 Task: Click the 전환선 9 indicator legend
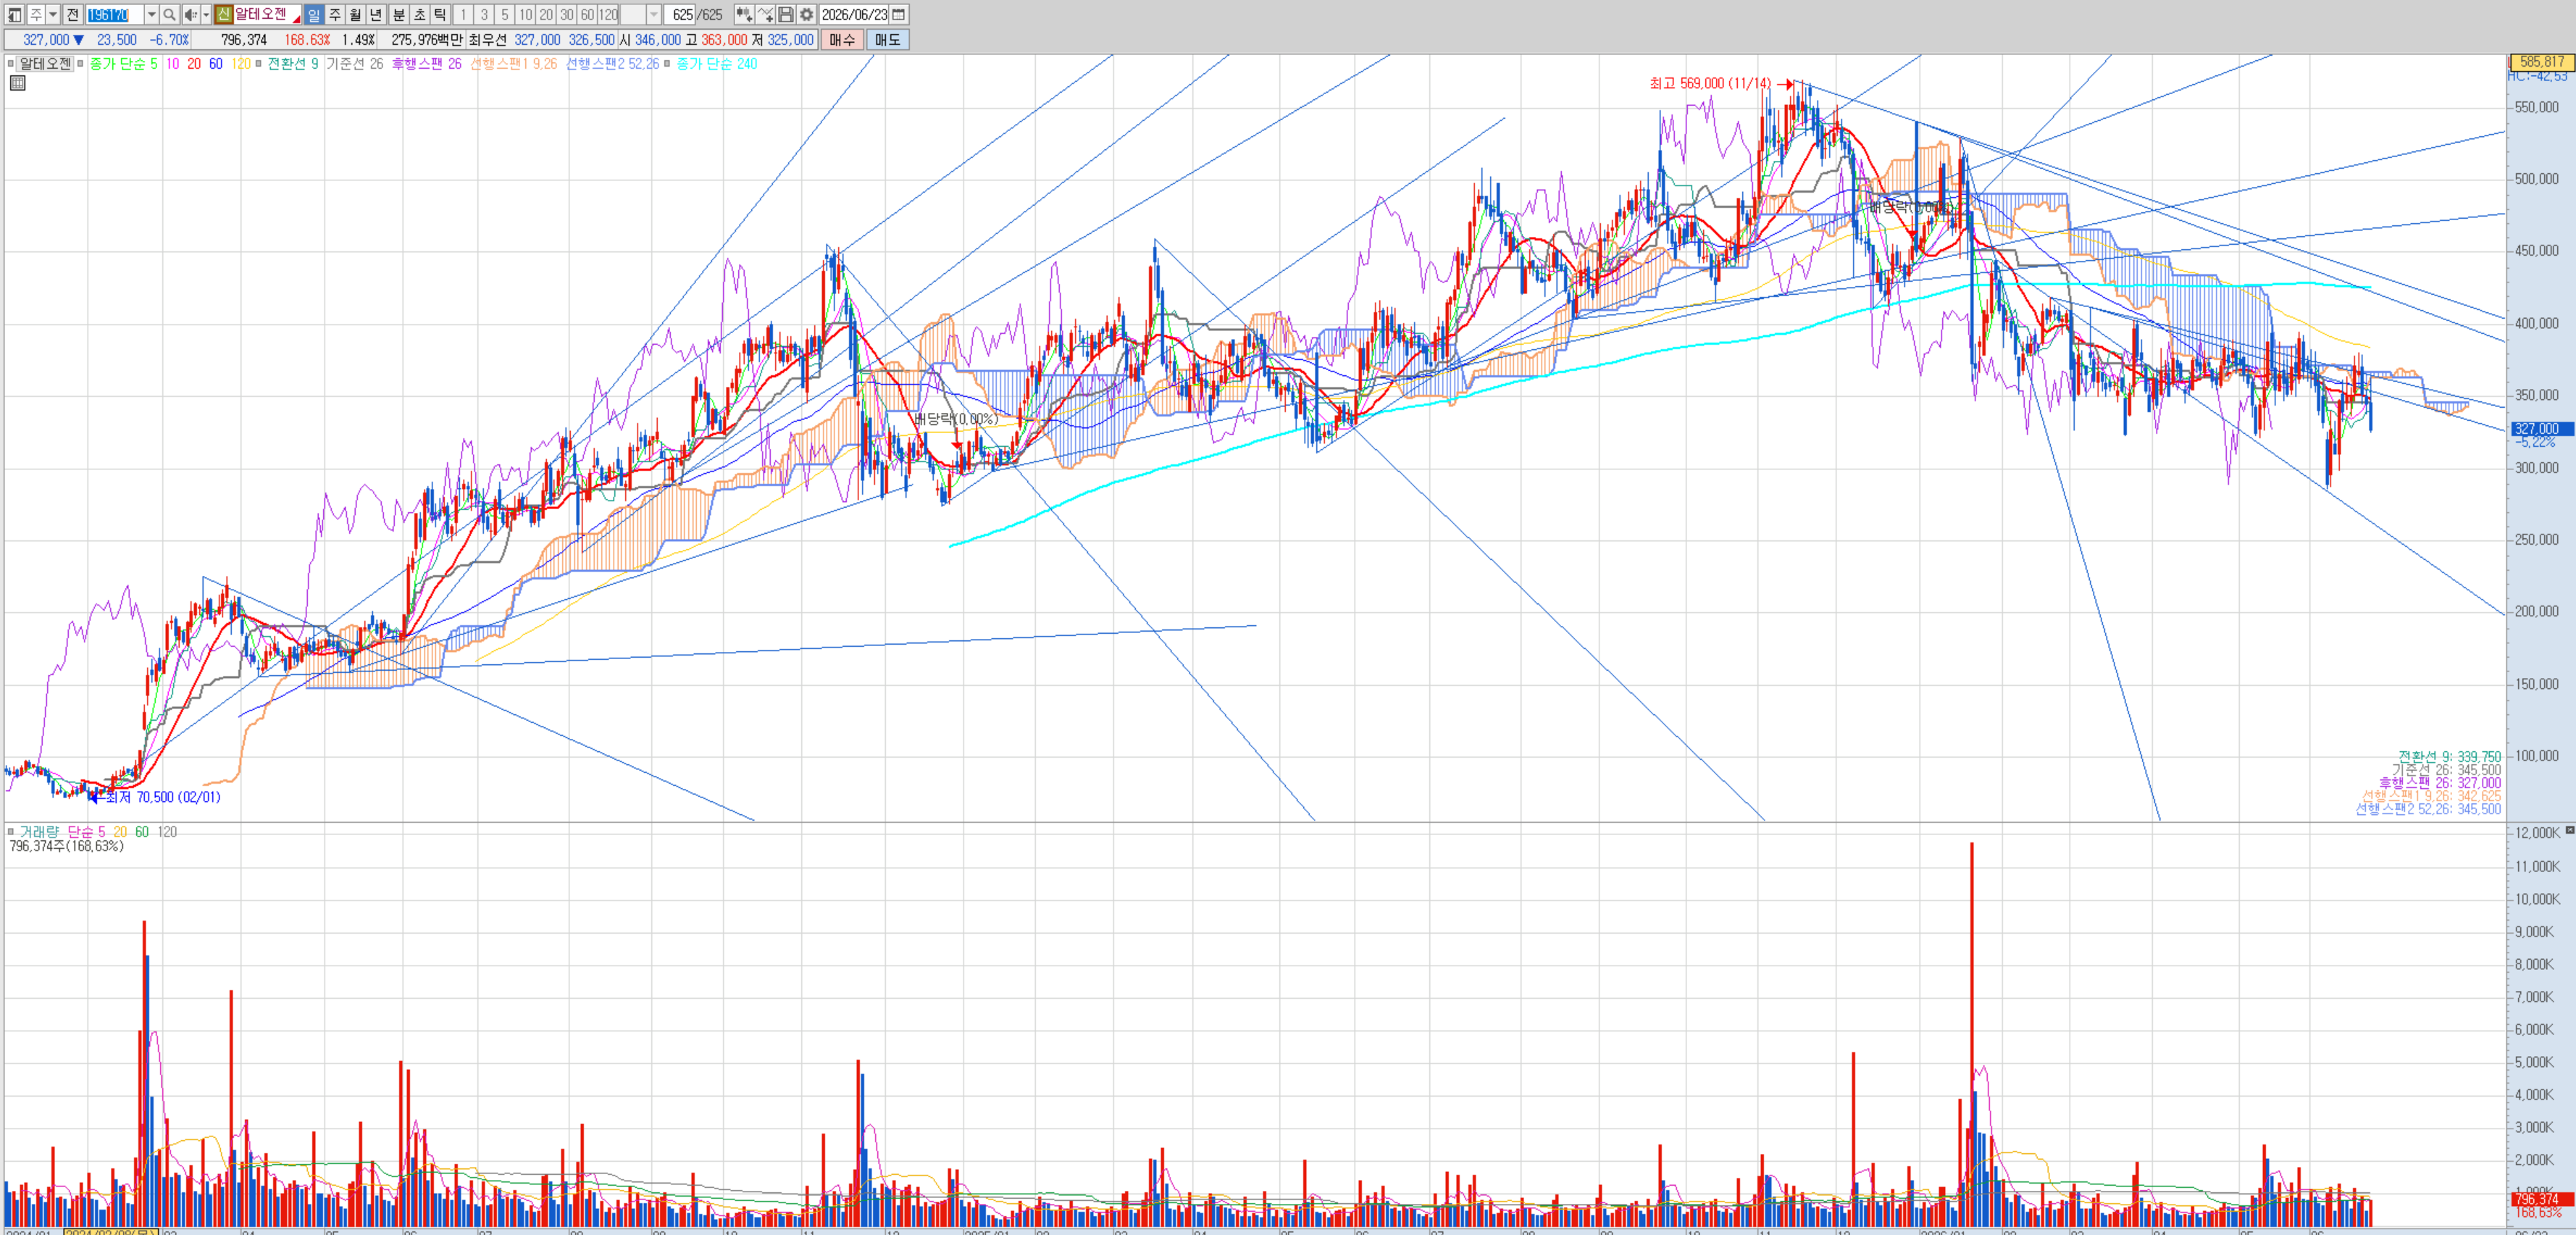[x=292, y=63]
